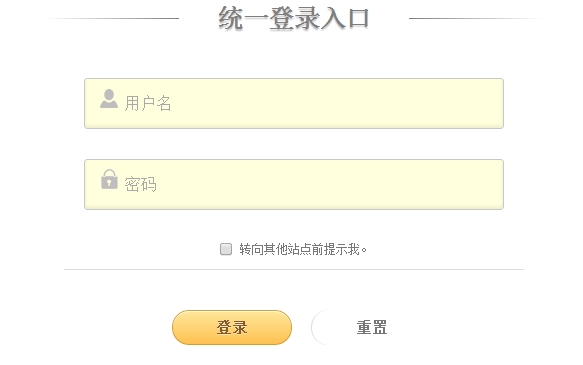
Task: Tick the warn-before-redirect checkbox box
Action: (x=226, y=249)
